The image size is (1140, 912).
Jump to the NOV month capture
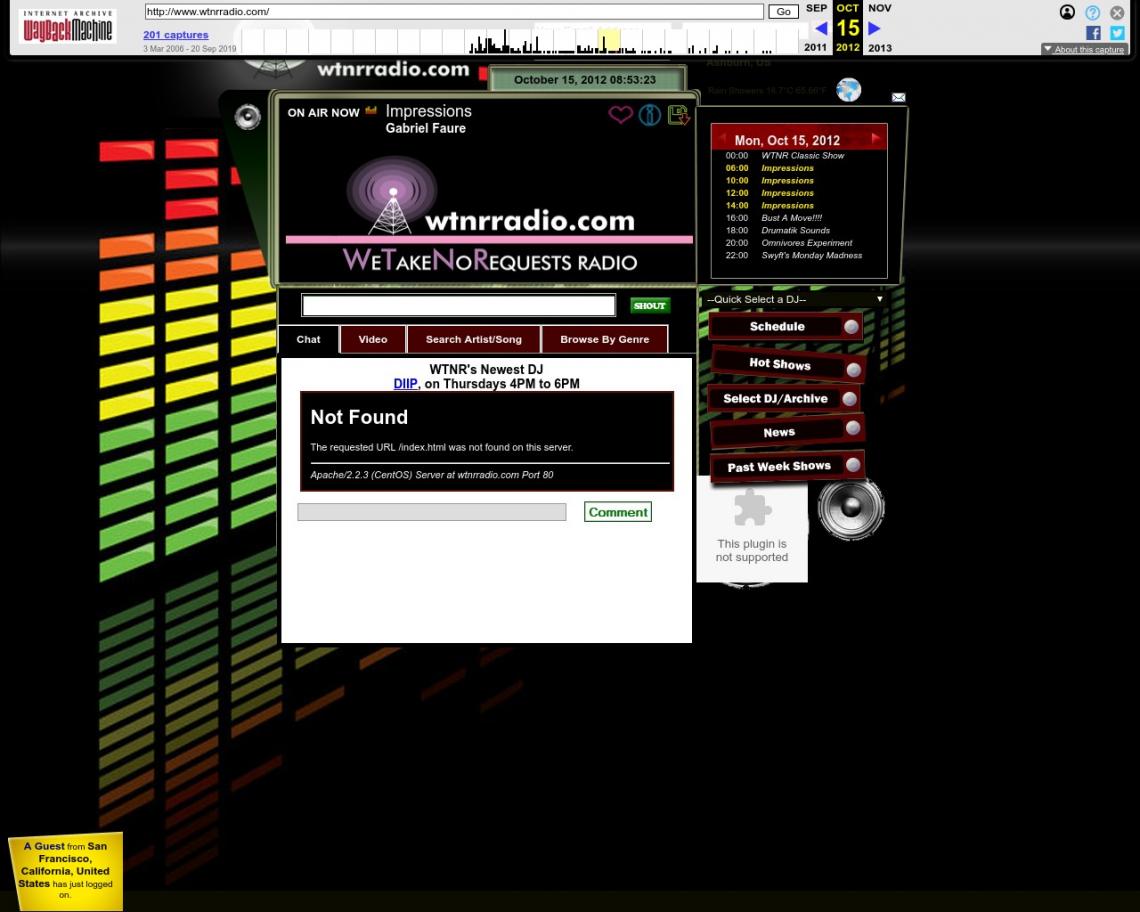[880, 8]
